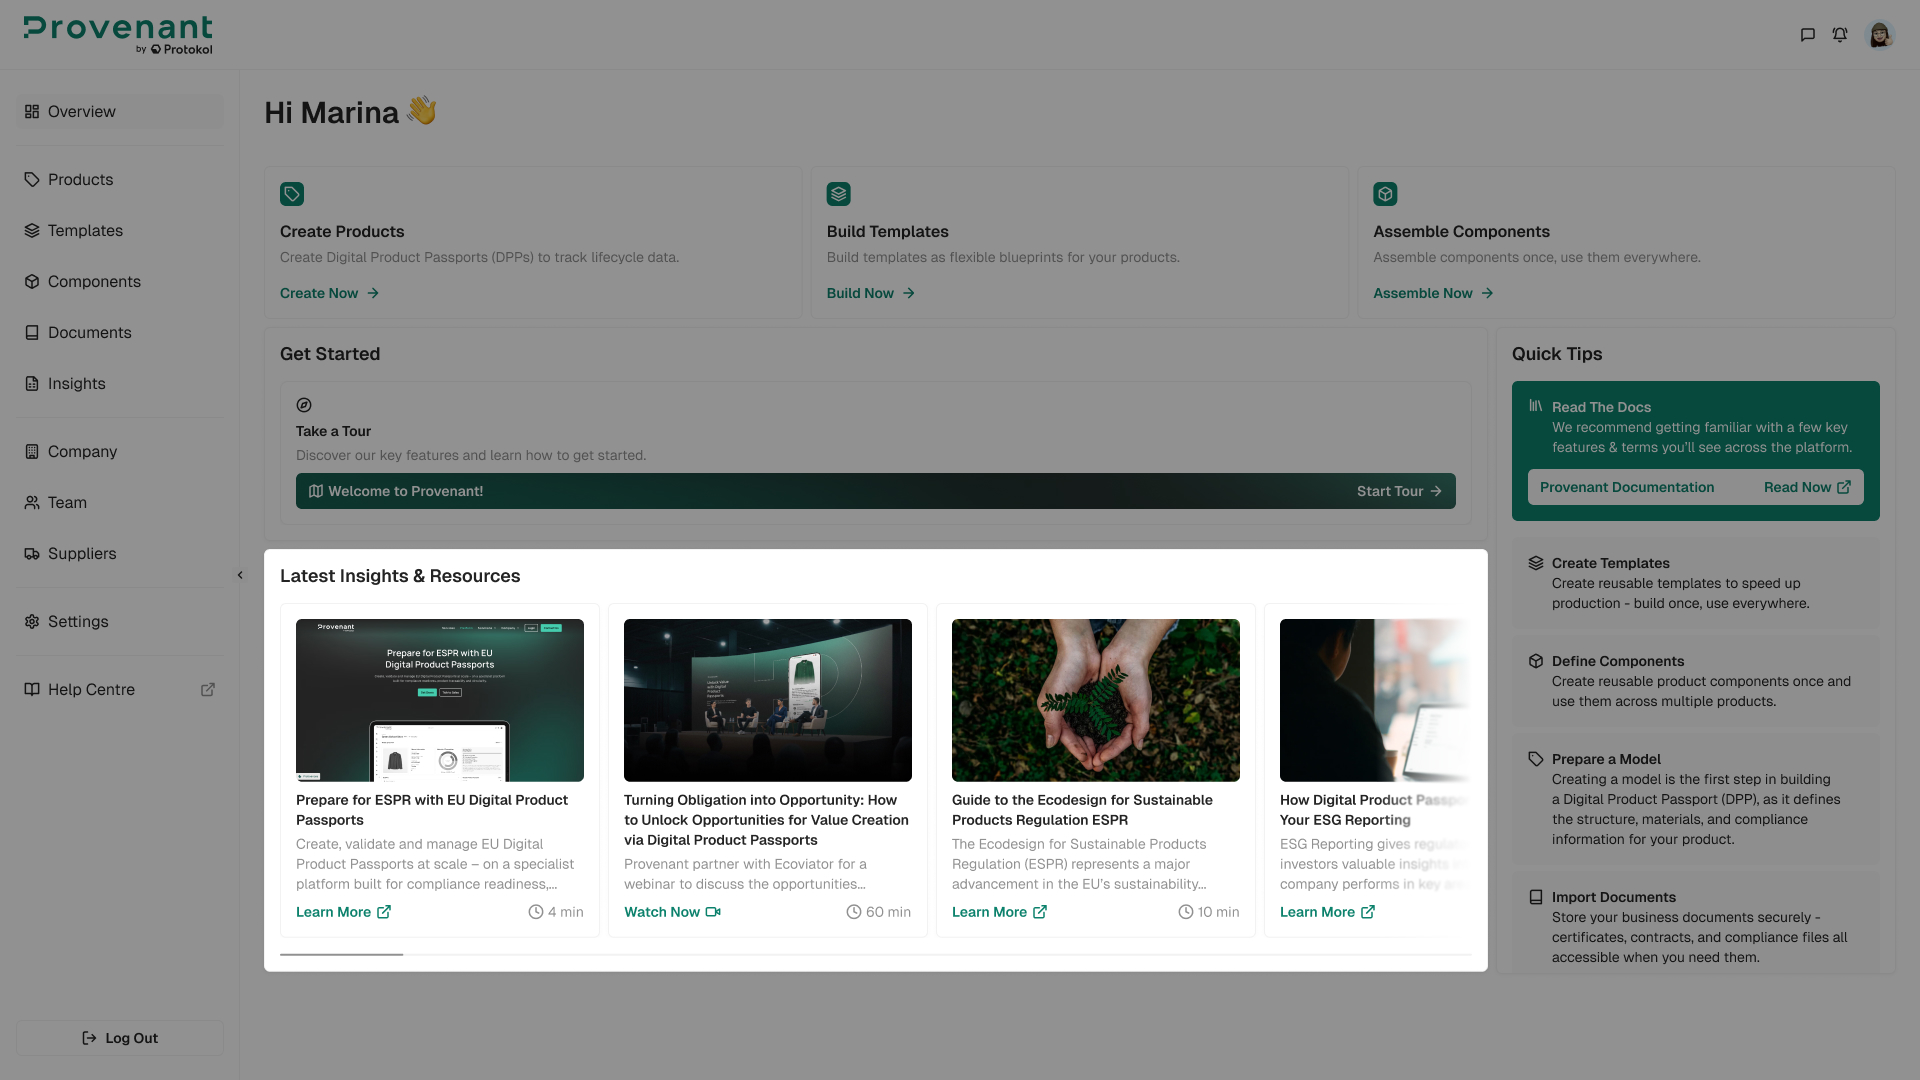Open Company in the sidebar
The height and width of the screenshot is (1080, 1920).
(120, 452)
